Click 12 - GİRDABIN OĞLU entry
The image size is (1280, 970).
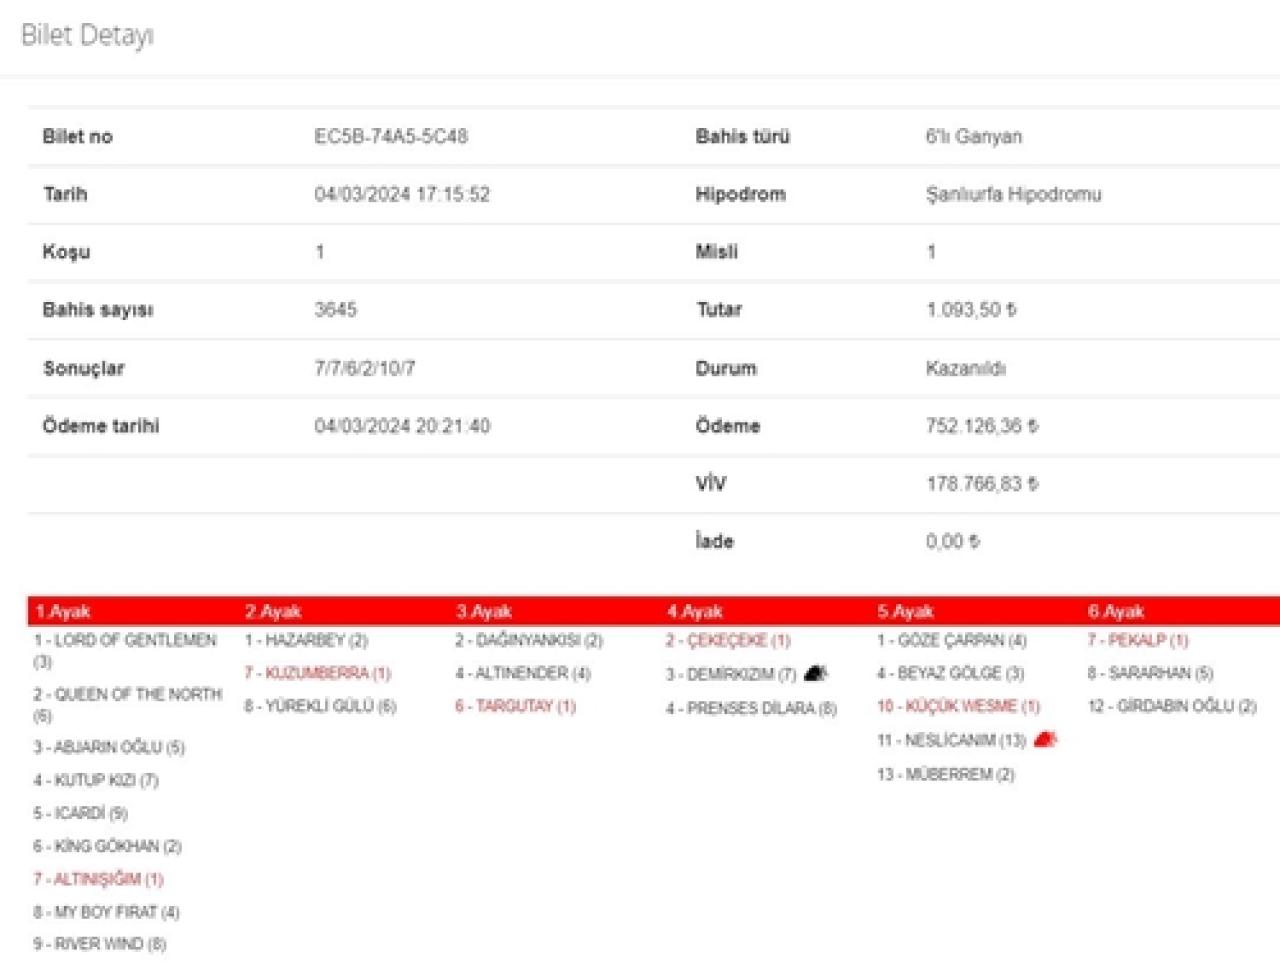(x=1171, y=706)
